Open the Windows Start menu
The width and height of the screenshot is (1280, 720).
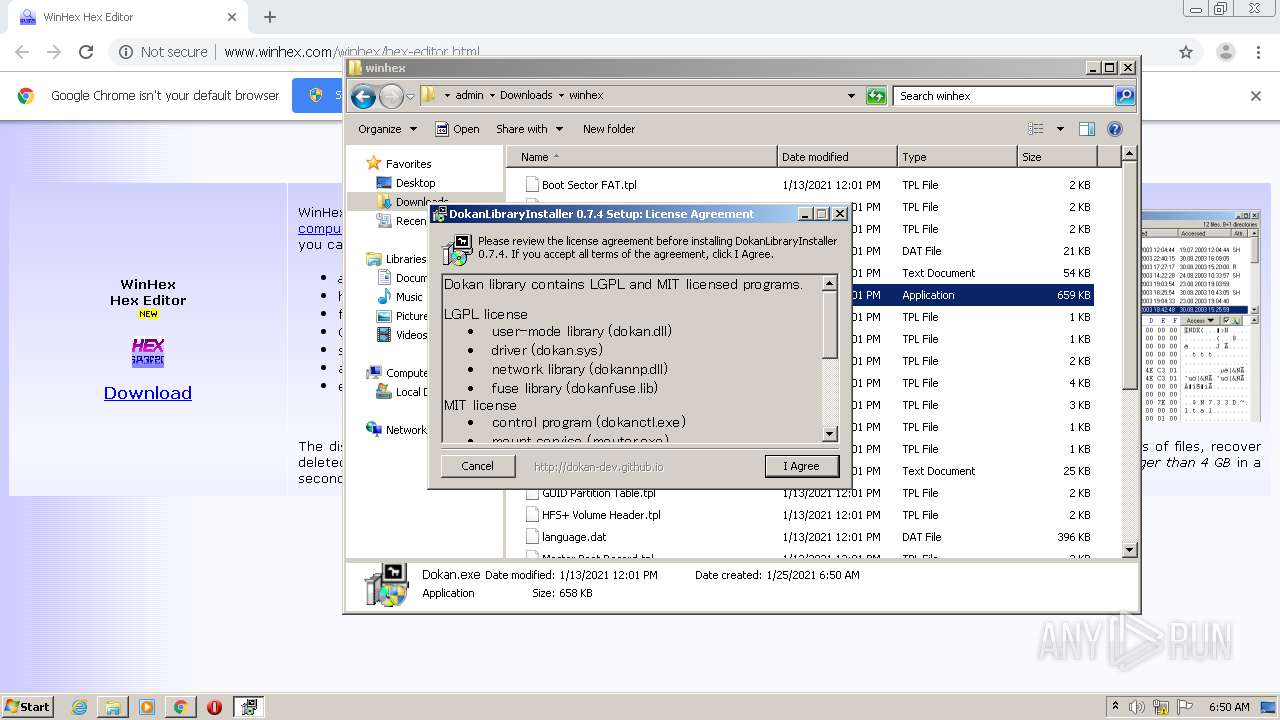pos(28,706)
